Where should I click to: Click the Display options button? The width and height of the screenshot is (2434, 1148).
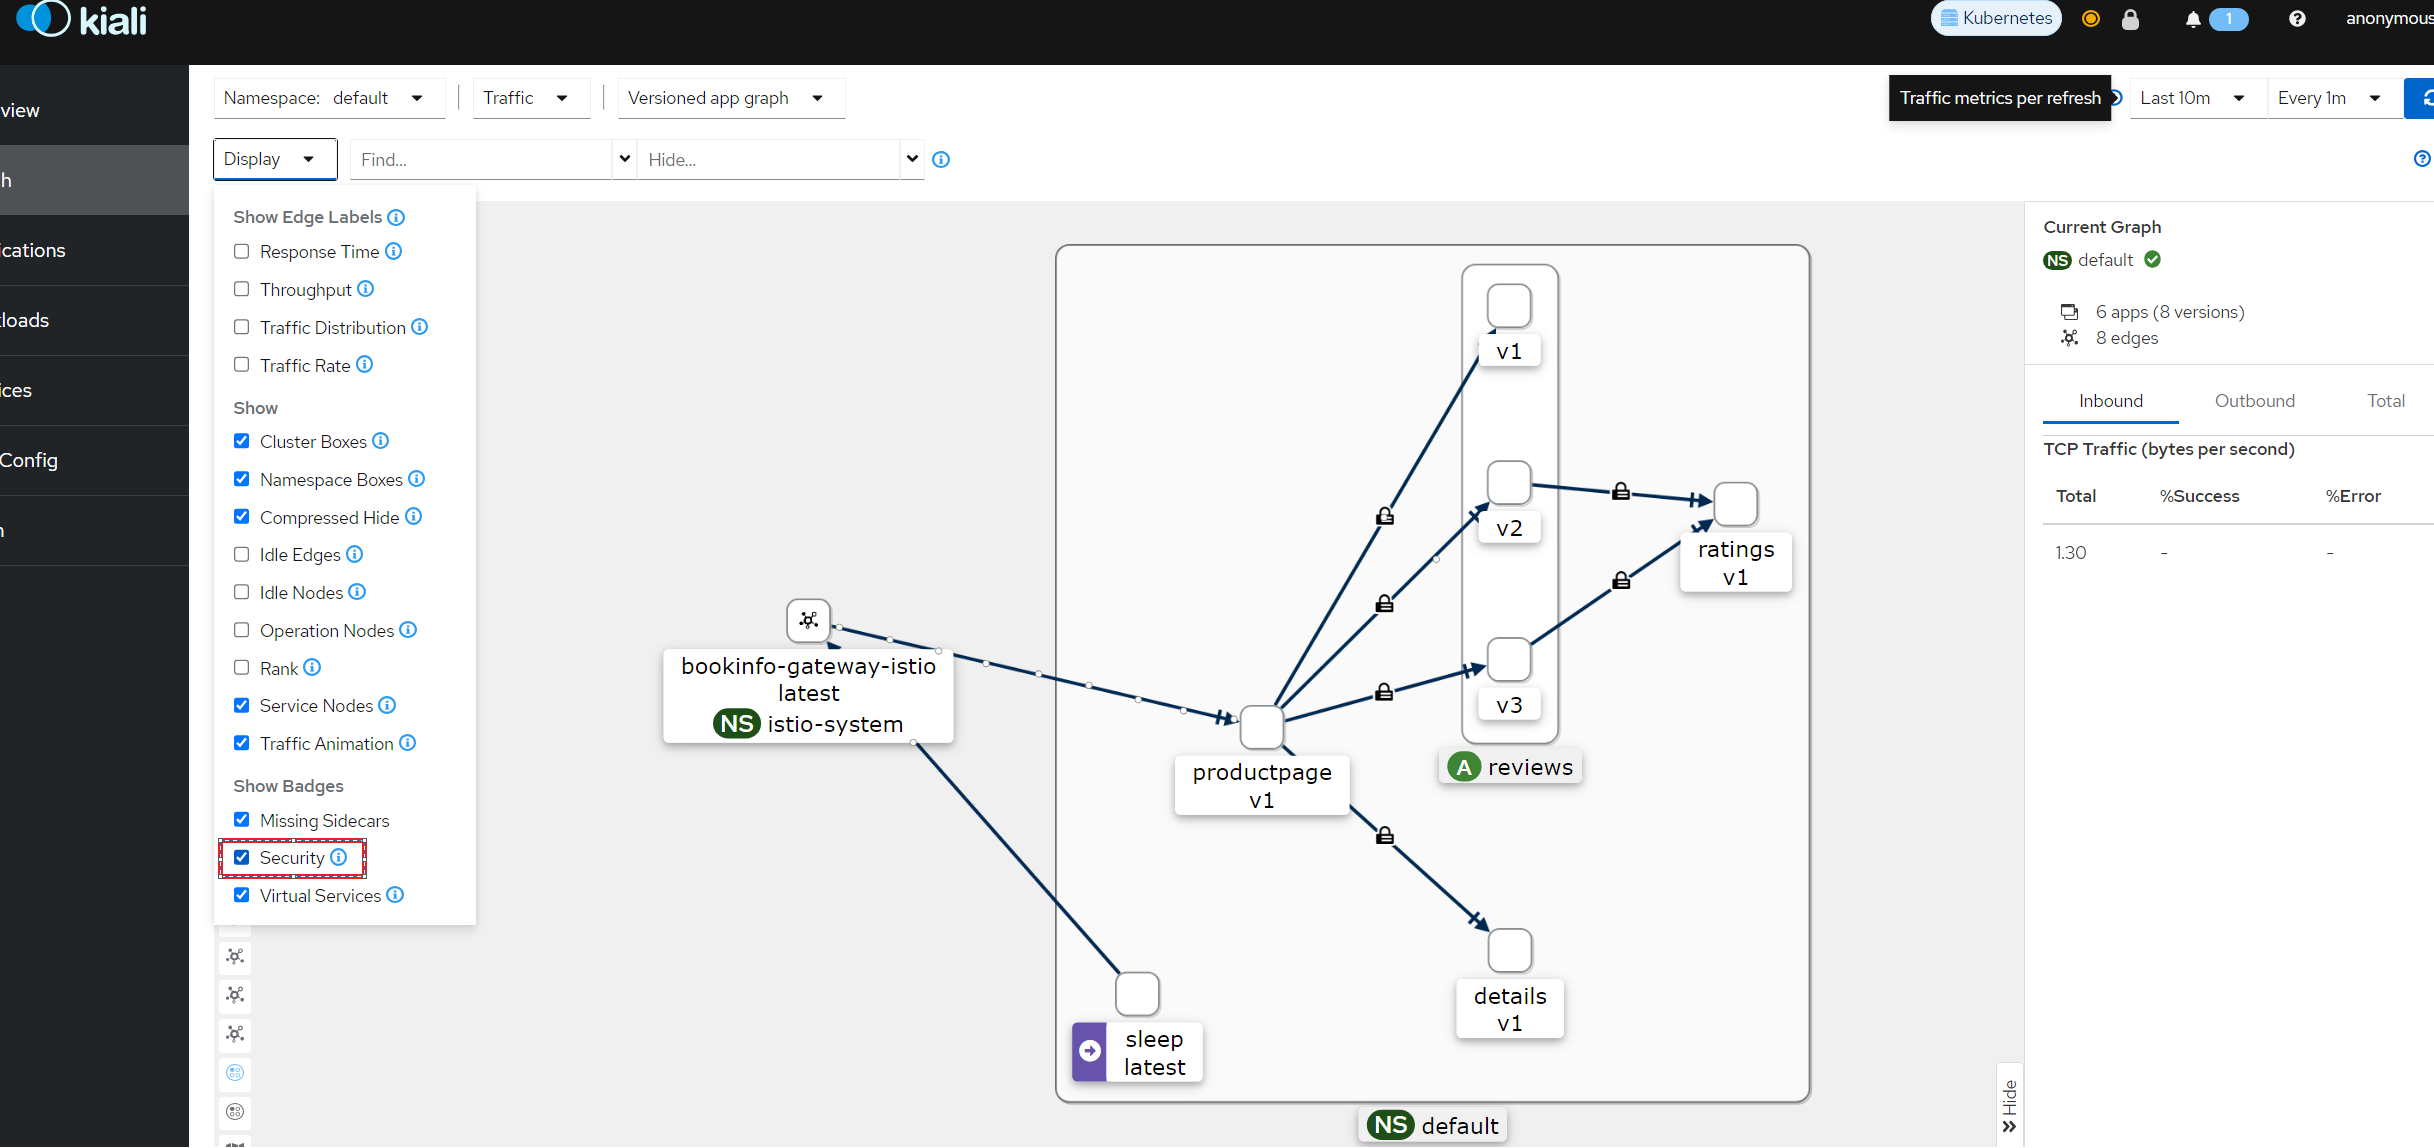tap(274, 159)
